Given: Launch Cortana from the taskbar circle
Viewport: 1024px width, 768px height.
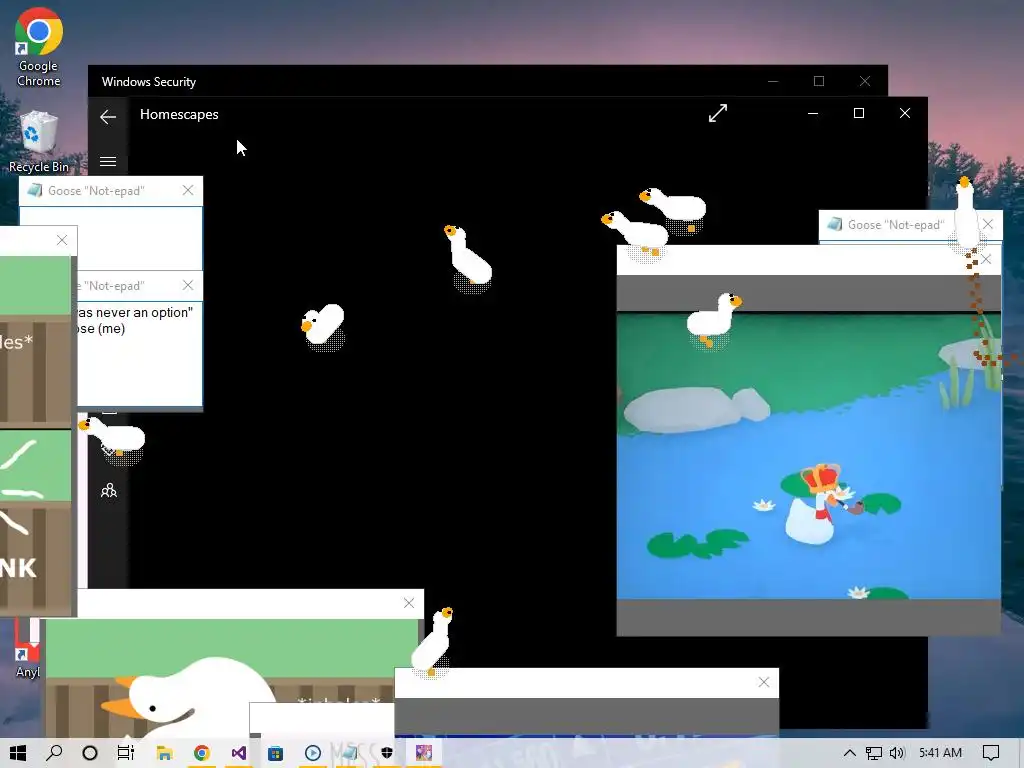Looking at the screenshot, I should 90,753.
